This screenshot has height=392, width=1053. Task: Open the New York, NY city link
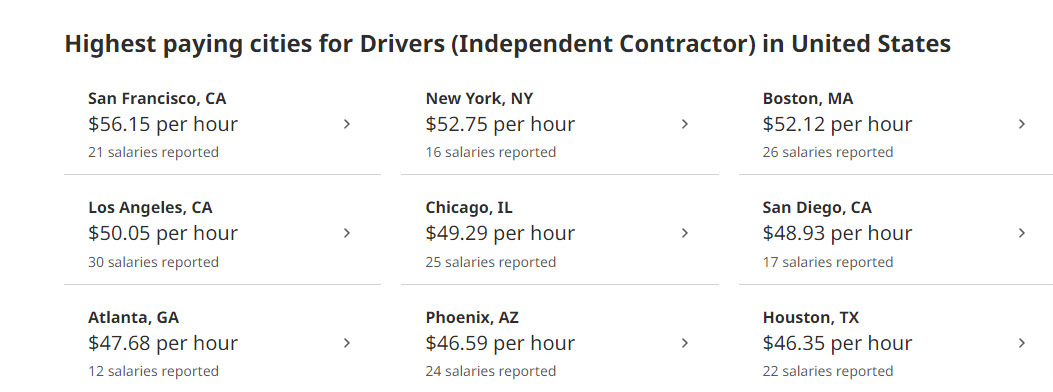pos(479,99)
